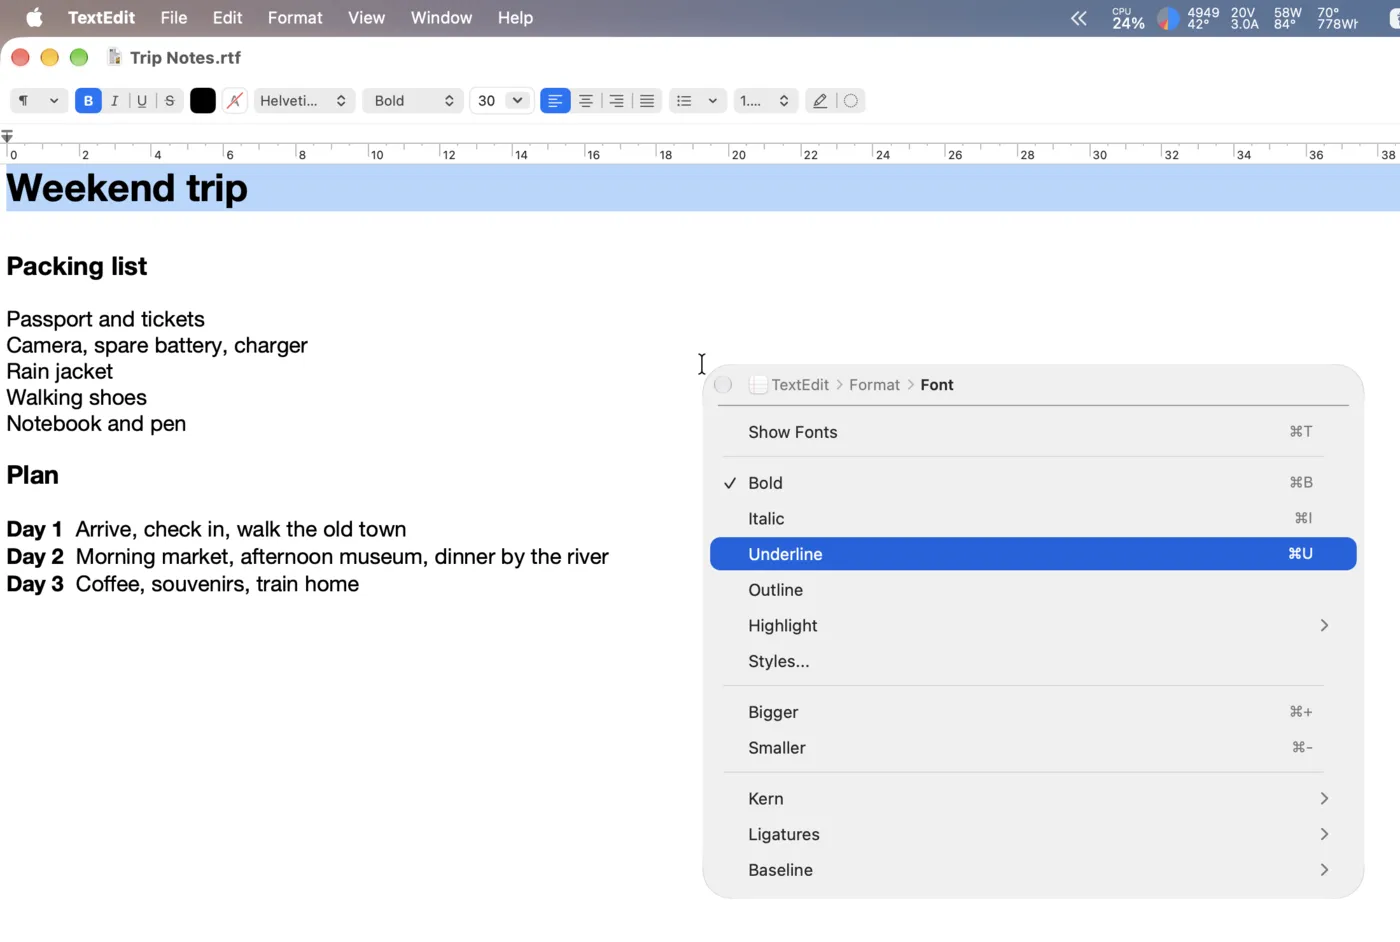The height and width of the screenshot is (942, 1400).
Task: Open the line spacing dropdown
Action: 765,101
